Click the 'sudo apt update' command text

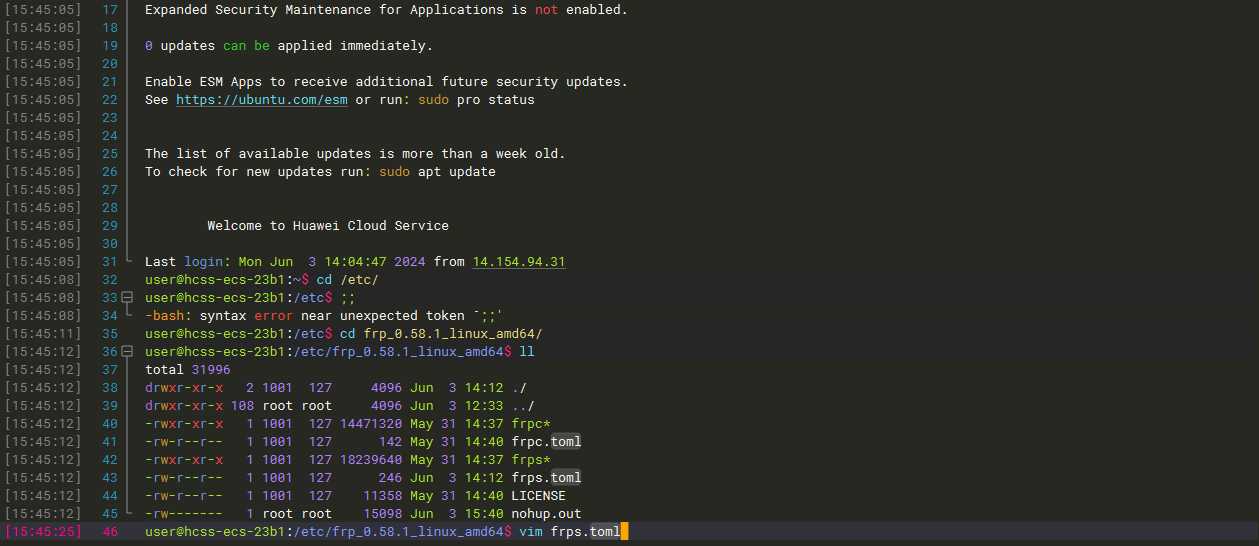coord(437,172)
